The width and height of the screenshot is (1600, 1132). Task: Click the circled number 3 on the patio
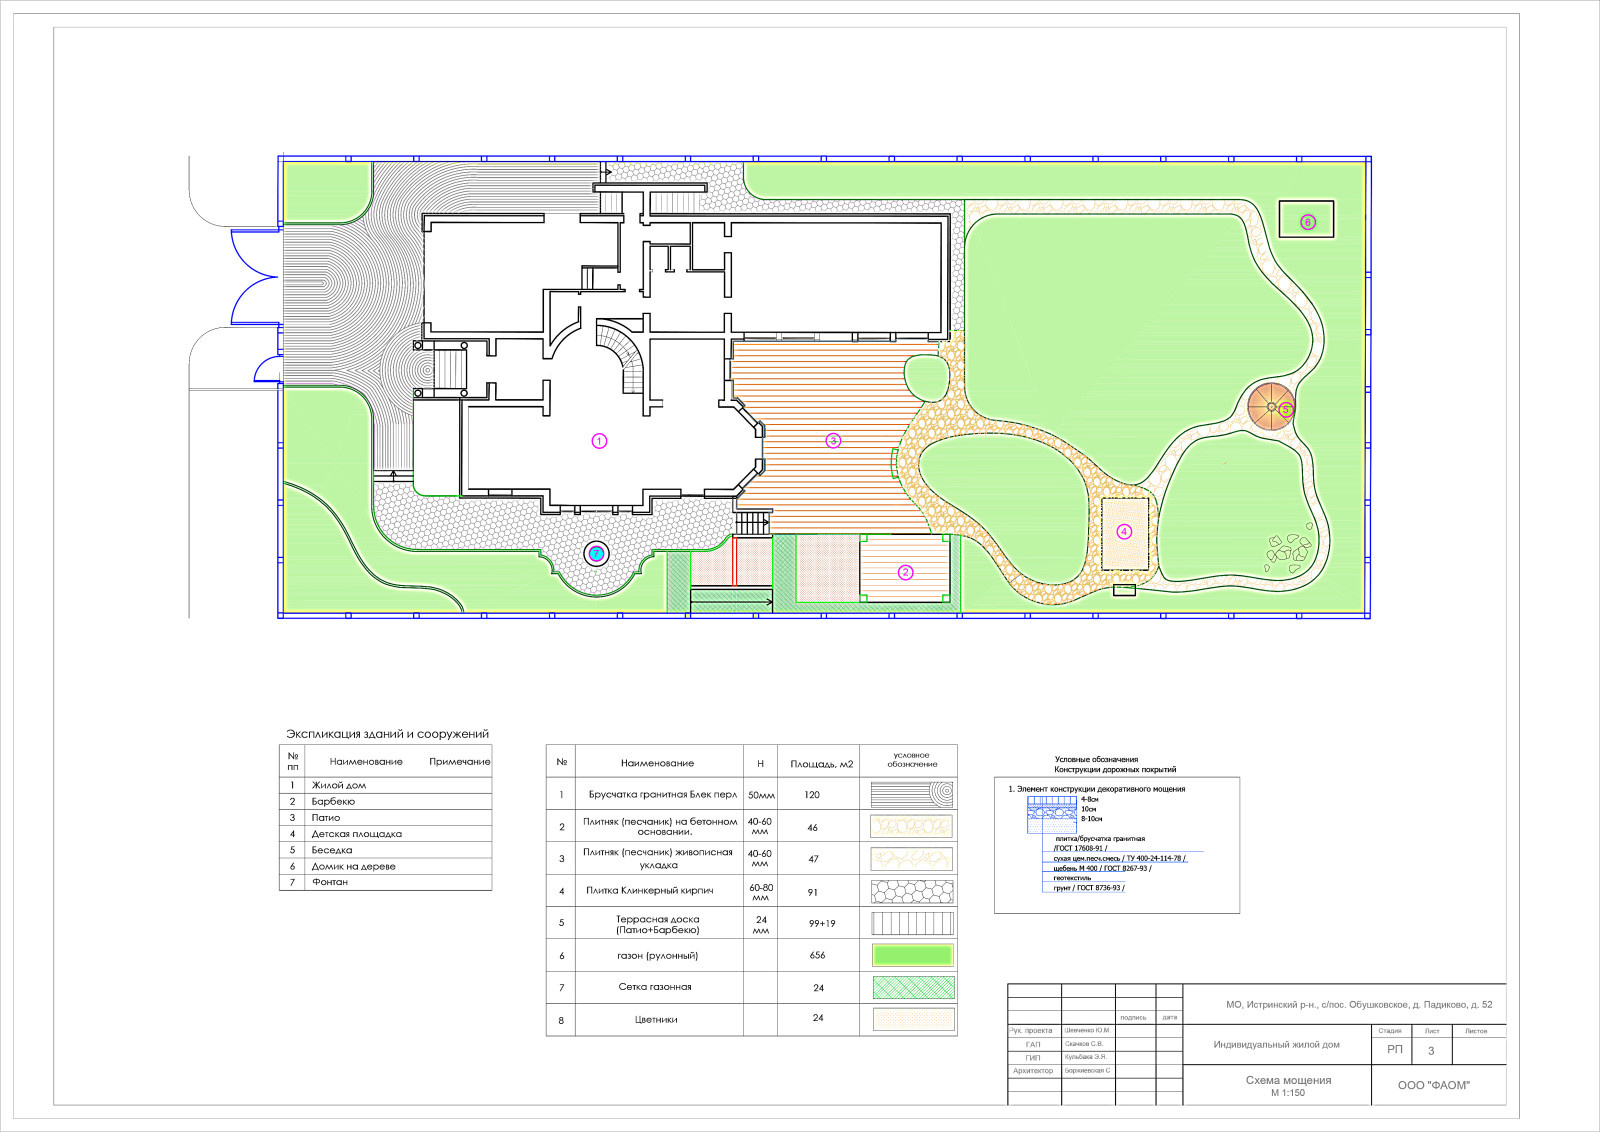(833, 441)
